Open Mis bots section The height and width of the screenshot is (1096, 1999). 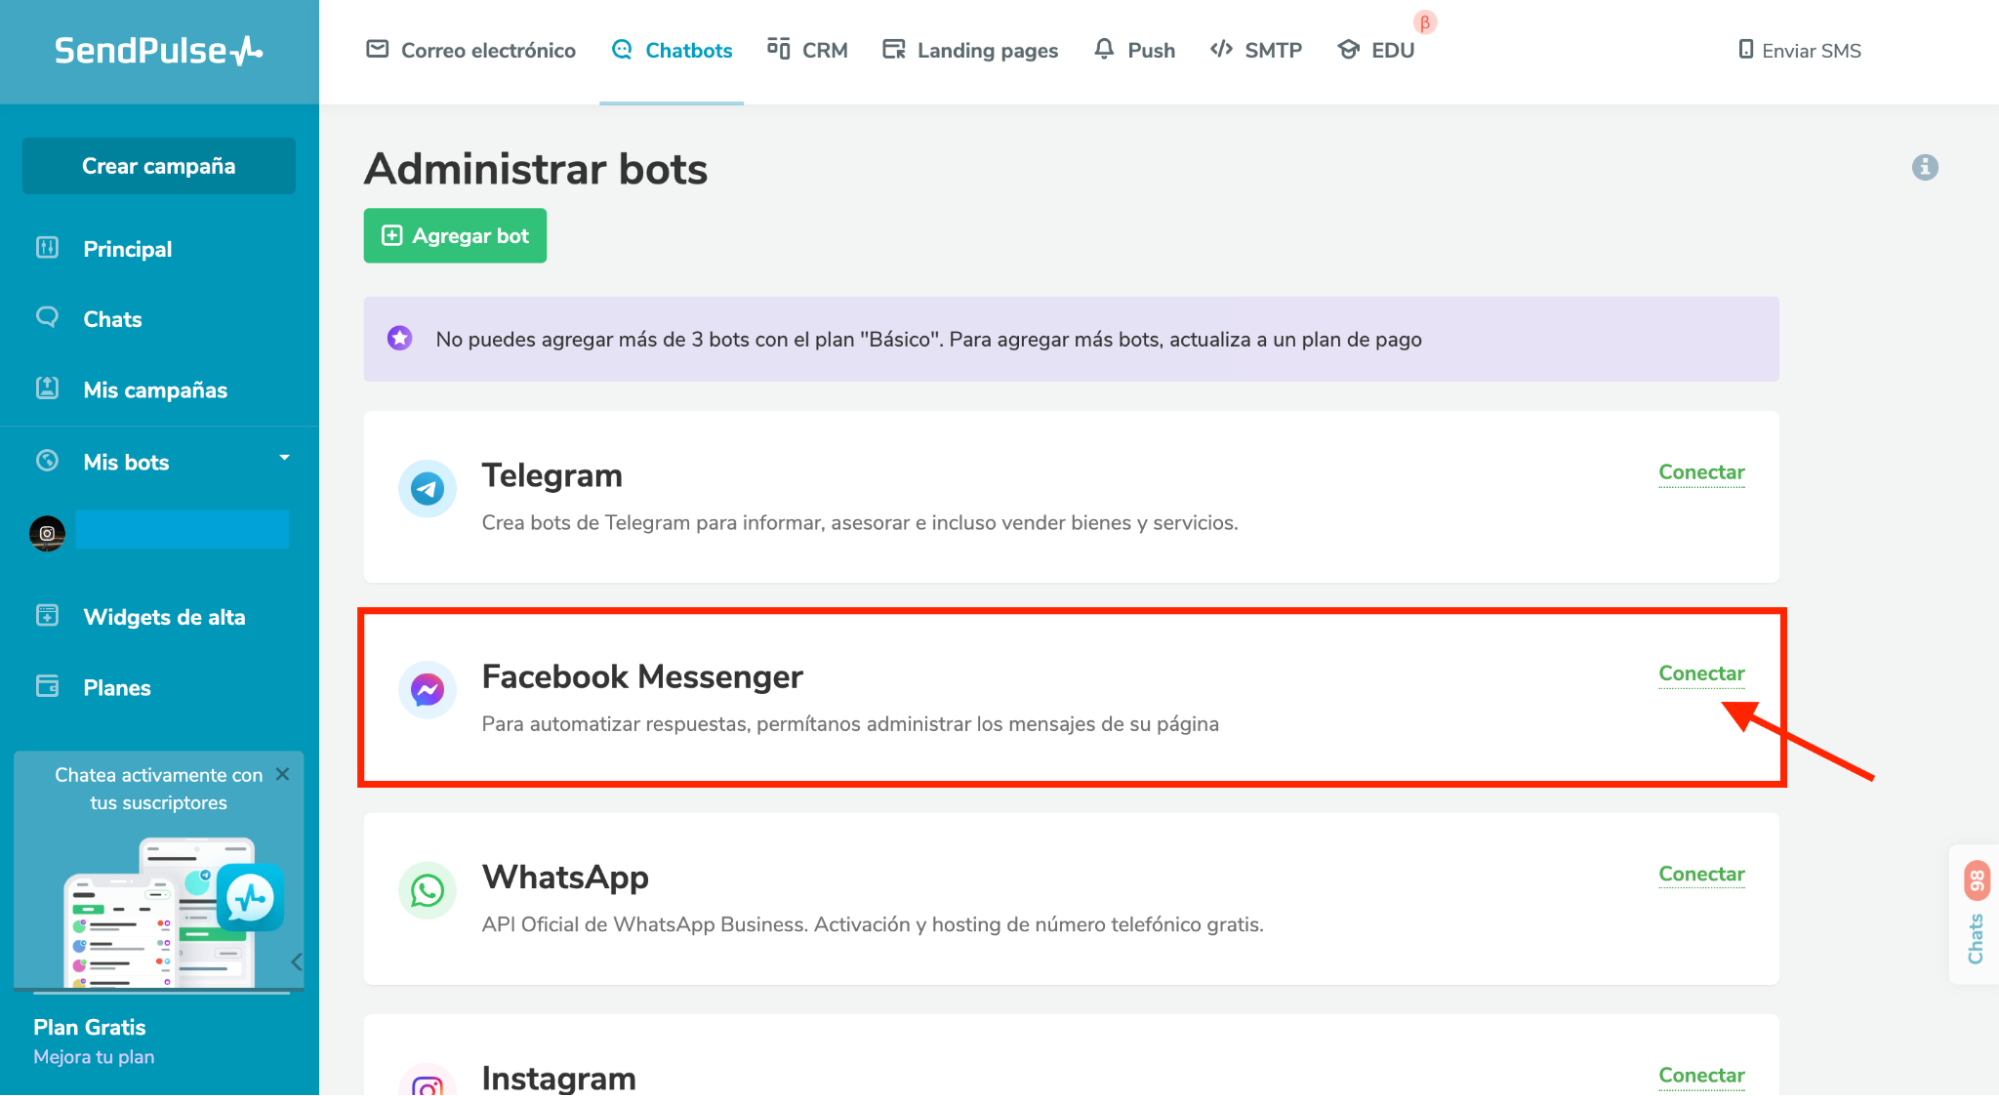click(126, 462)
